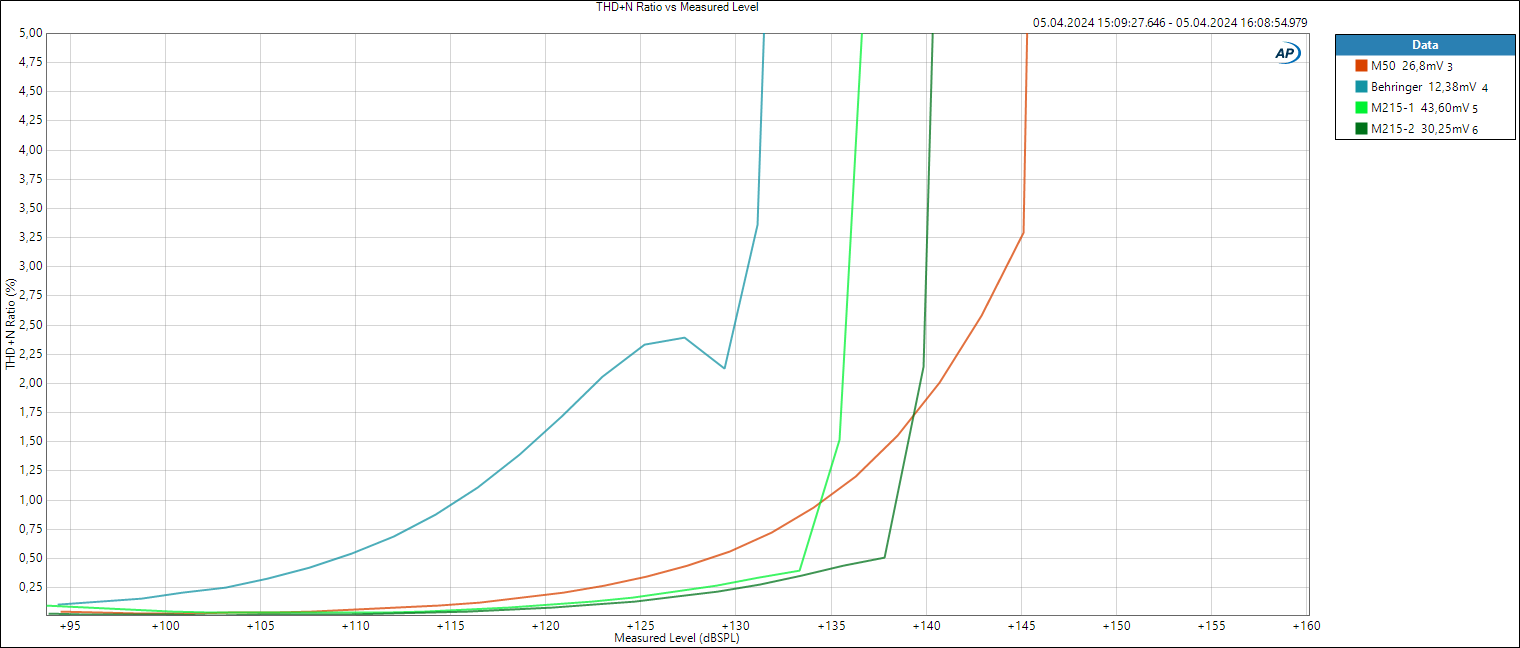
Task: Click the M215-2 dark green swatch
Action: click(1361, 129)
